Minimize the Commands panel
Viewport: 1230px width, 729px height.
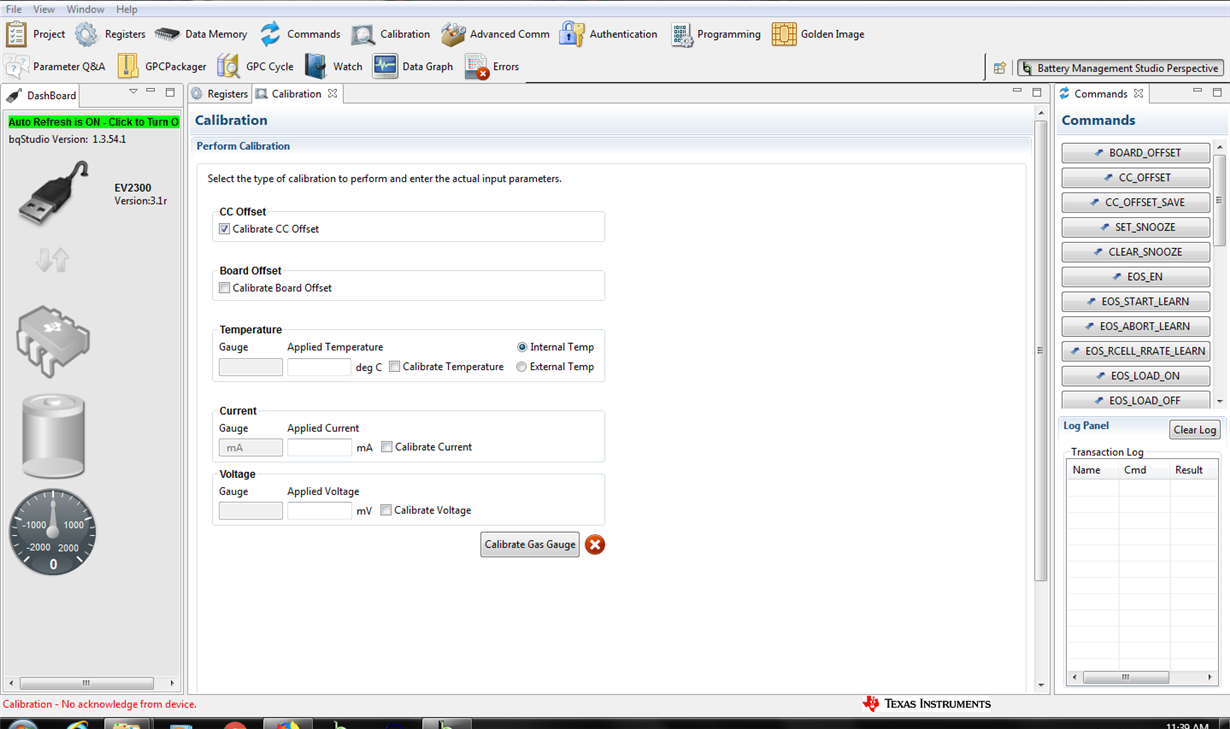1197,92
